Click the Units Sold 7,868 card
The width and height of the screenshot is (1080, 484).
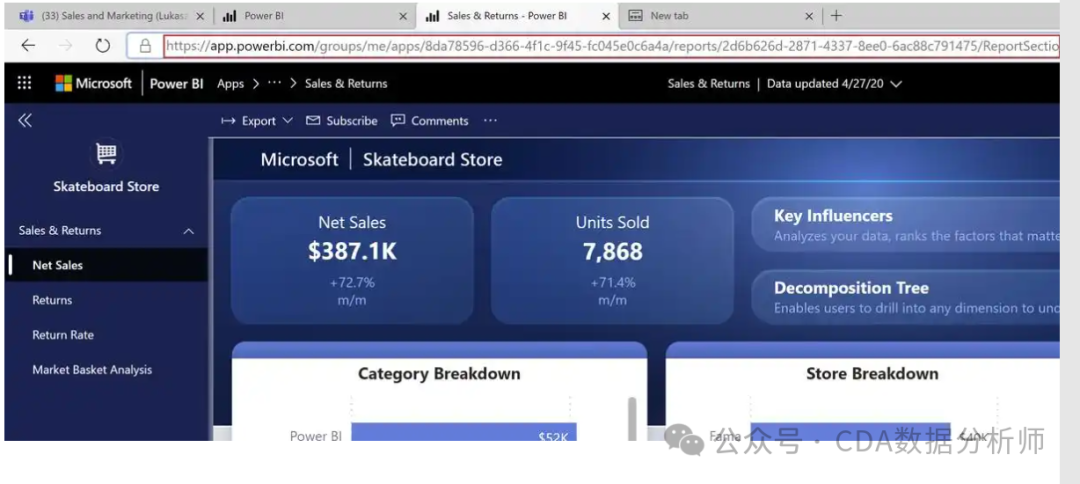point(612,261)
